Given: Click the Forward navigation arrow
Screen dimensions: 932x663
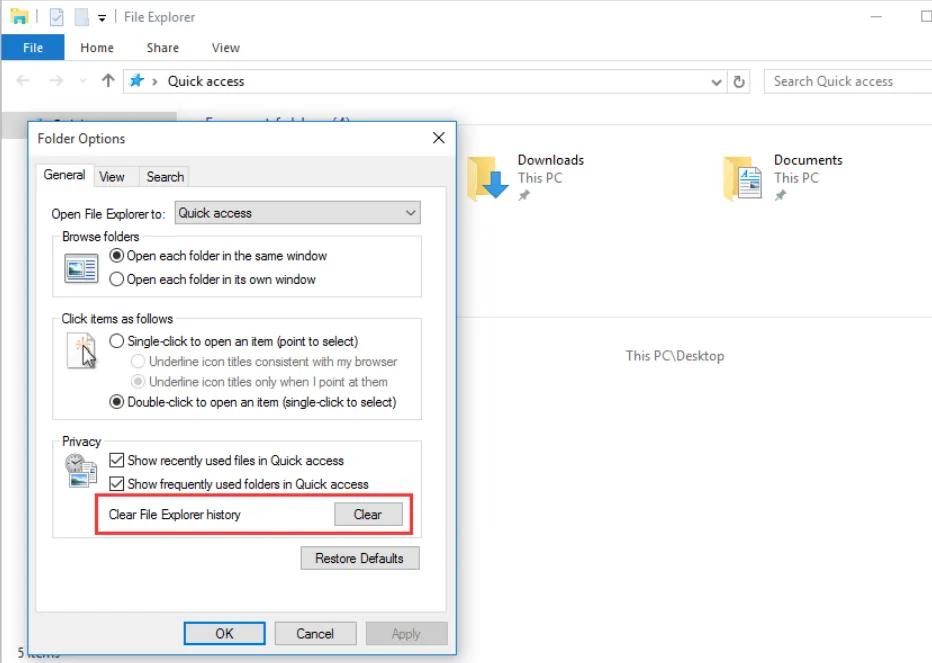Looking at the screenshot, I should point(56,81).
